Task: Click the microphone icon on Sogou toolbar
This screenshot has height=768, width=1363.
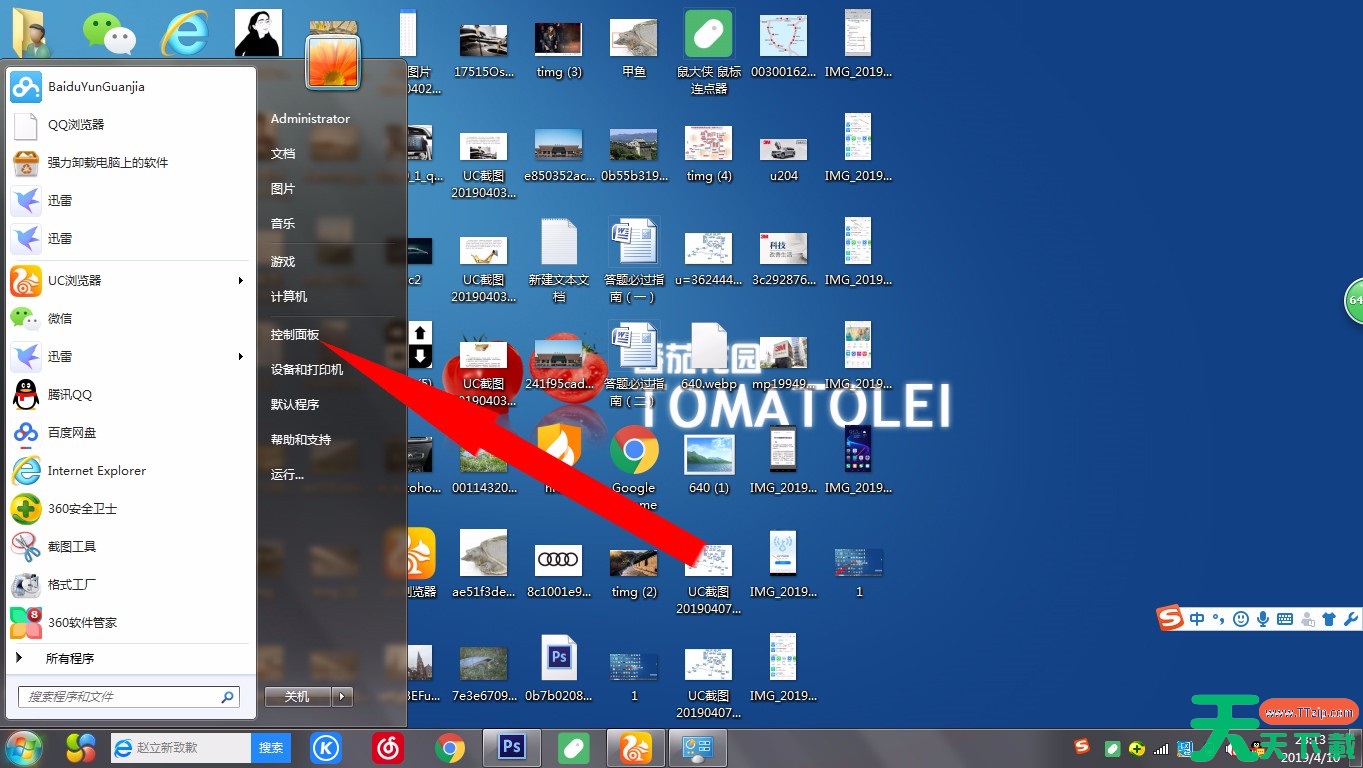Action: [x=1263, y=619]
